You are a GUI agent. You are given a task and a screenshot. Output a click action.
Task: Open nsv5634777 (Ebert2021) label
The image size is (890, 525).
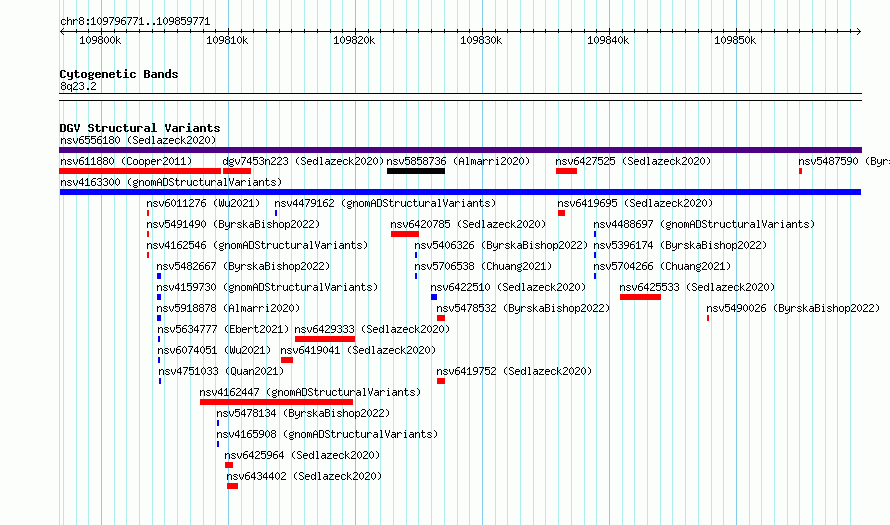tap(224, 329)
